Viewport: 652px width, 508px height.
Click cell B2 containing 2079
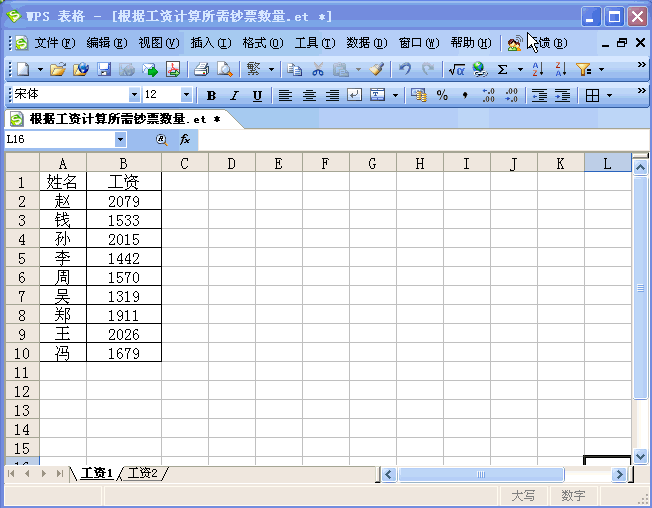pos(123,201)
